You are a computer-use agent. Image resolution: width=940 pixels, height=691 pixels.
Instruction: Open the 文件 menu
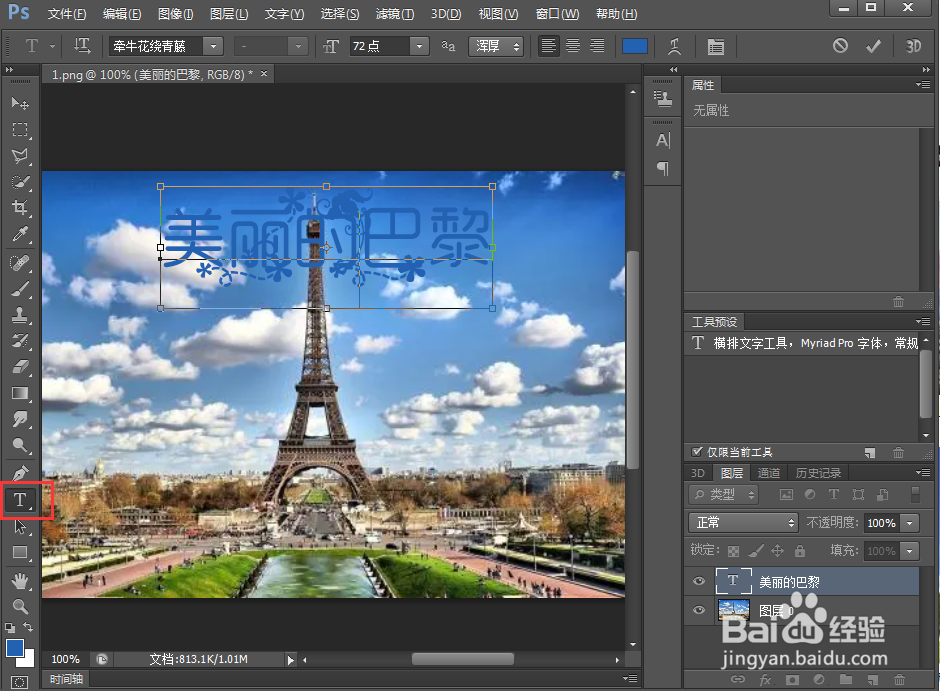click(x=67, y=13)
